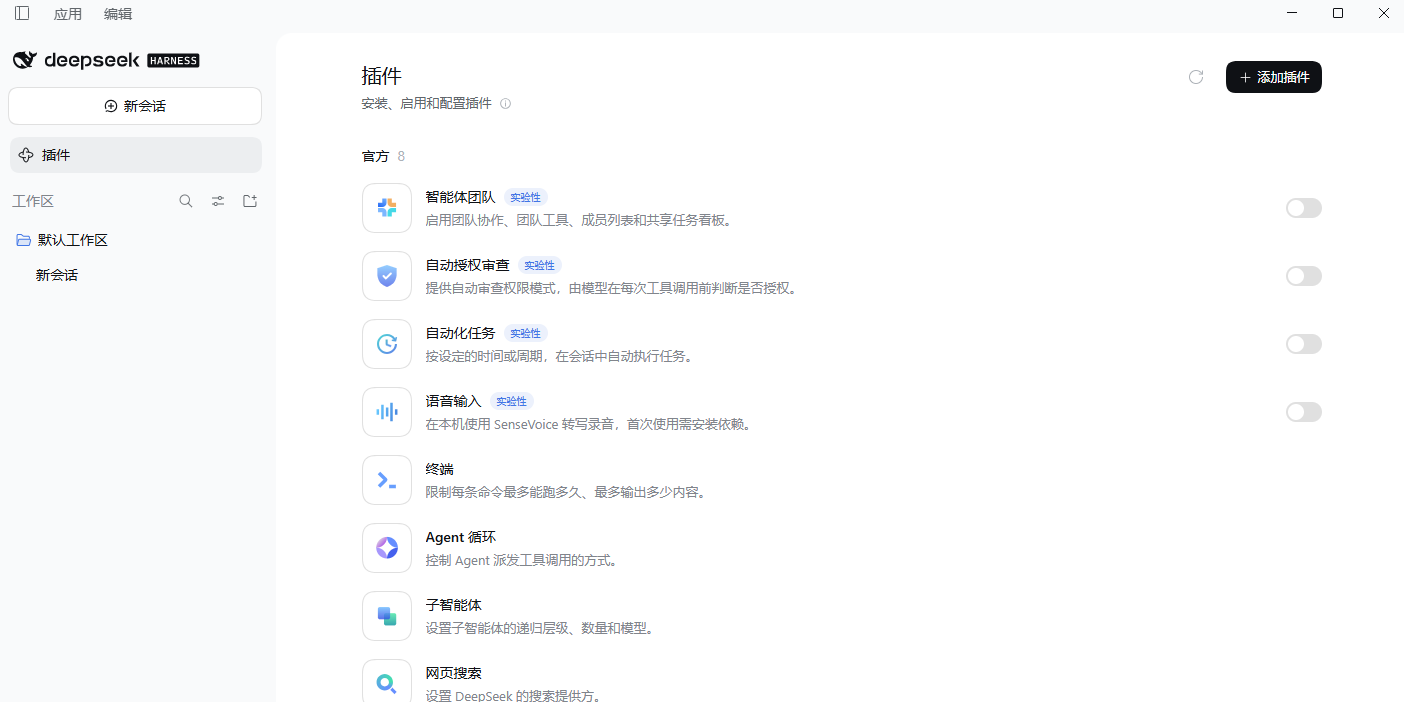Select 插件 in the sidebar
The width and height of the screenshot is (1404, 702).
135,155
